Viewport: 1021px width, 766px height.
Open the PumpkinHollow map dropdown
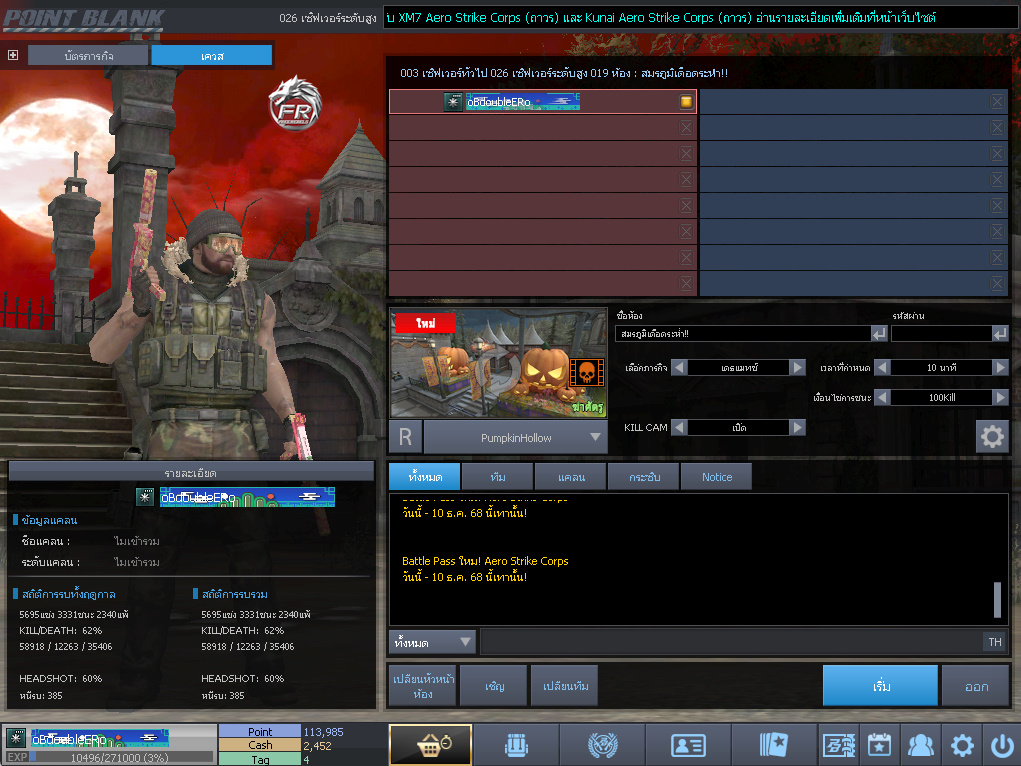point(596,437)
